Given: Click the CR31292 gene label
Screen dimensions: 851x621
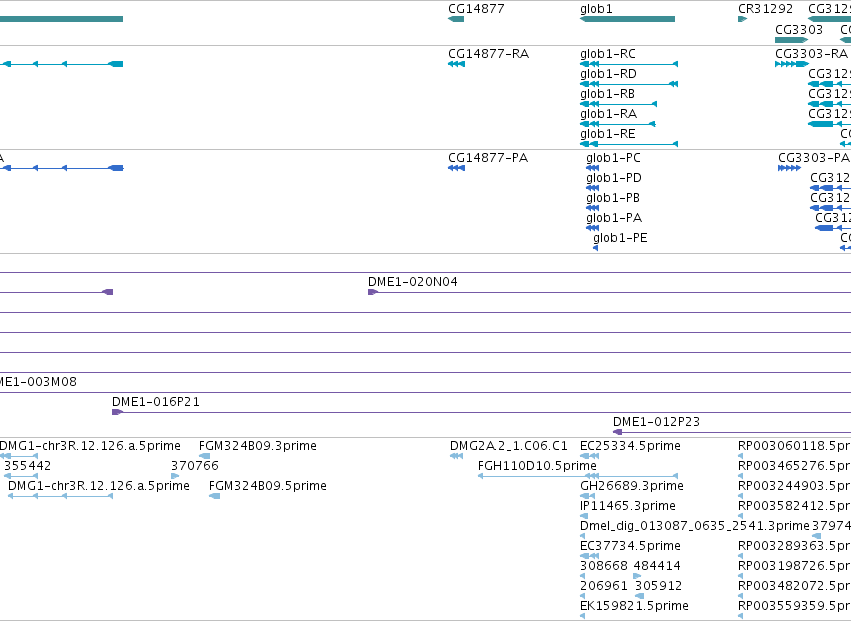Looking at the screenshot, I should [765, 9].
